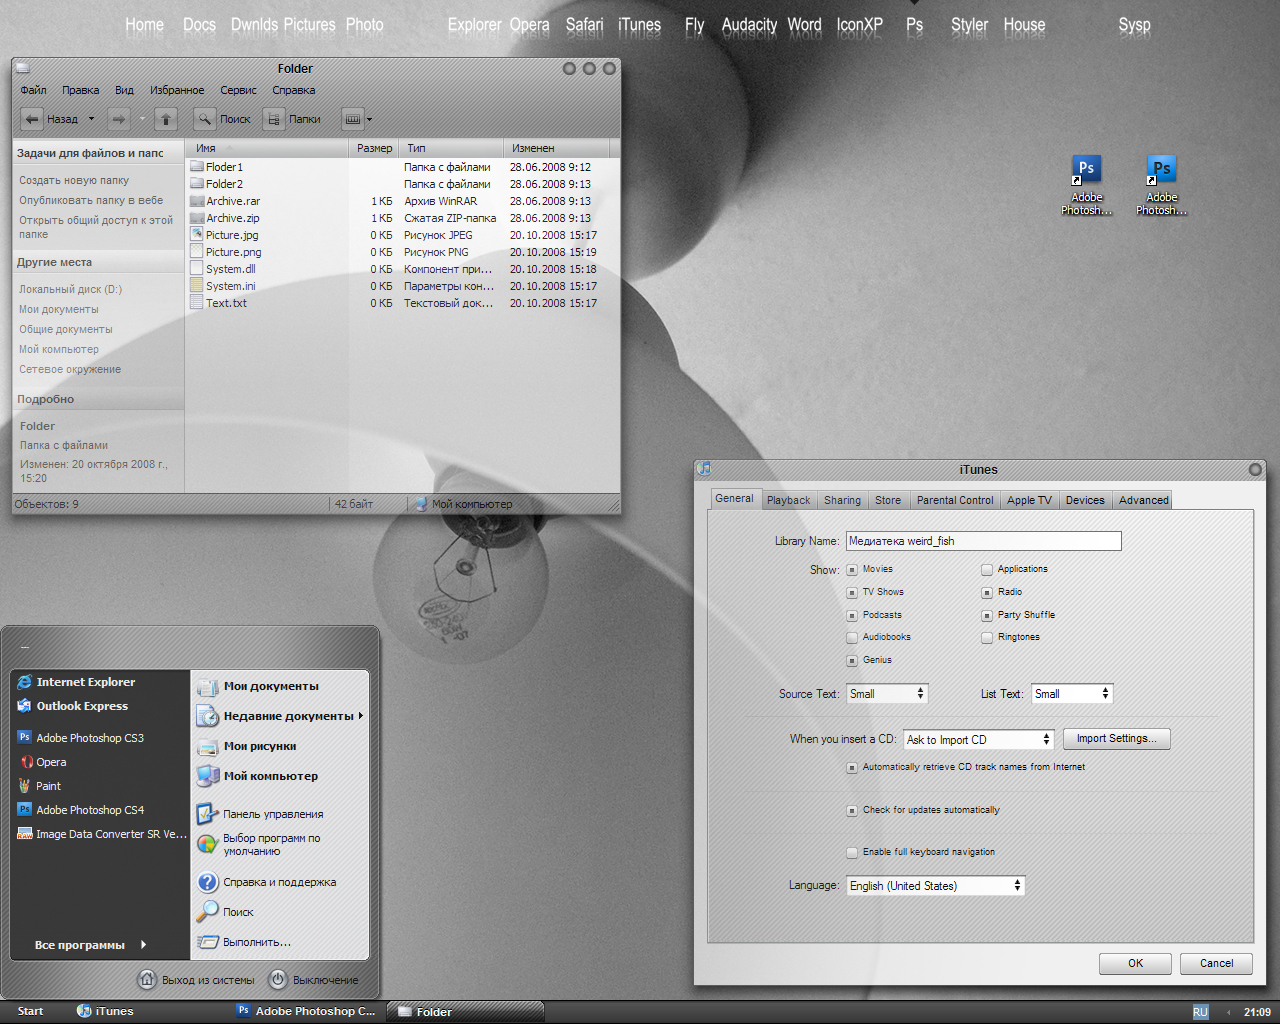This screenshot has width=1280, height=1024.
Task: Click the Папки folders icon in toolbar
Action: point(275,119)
